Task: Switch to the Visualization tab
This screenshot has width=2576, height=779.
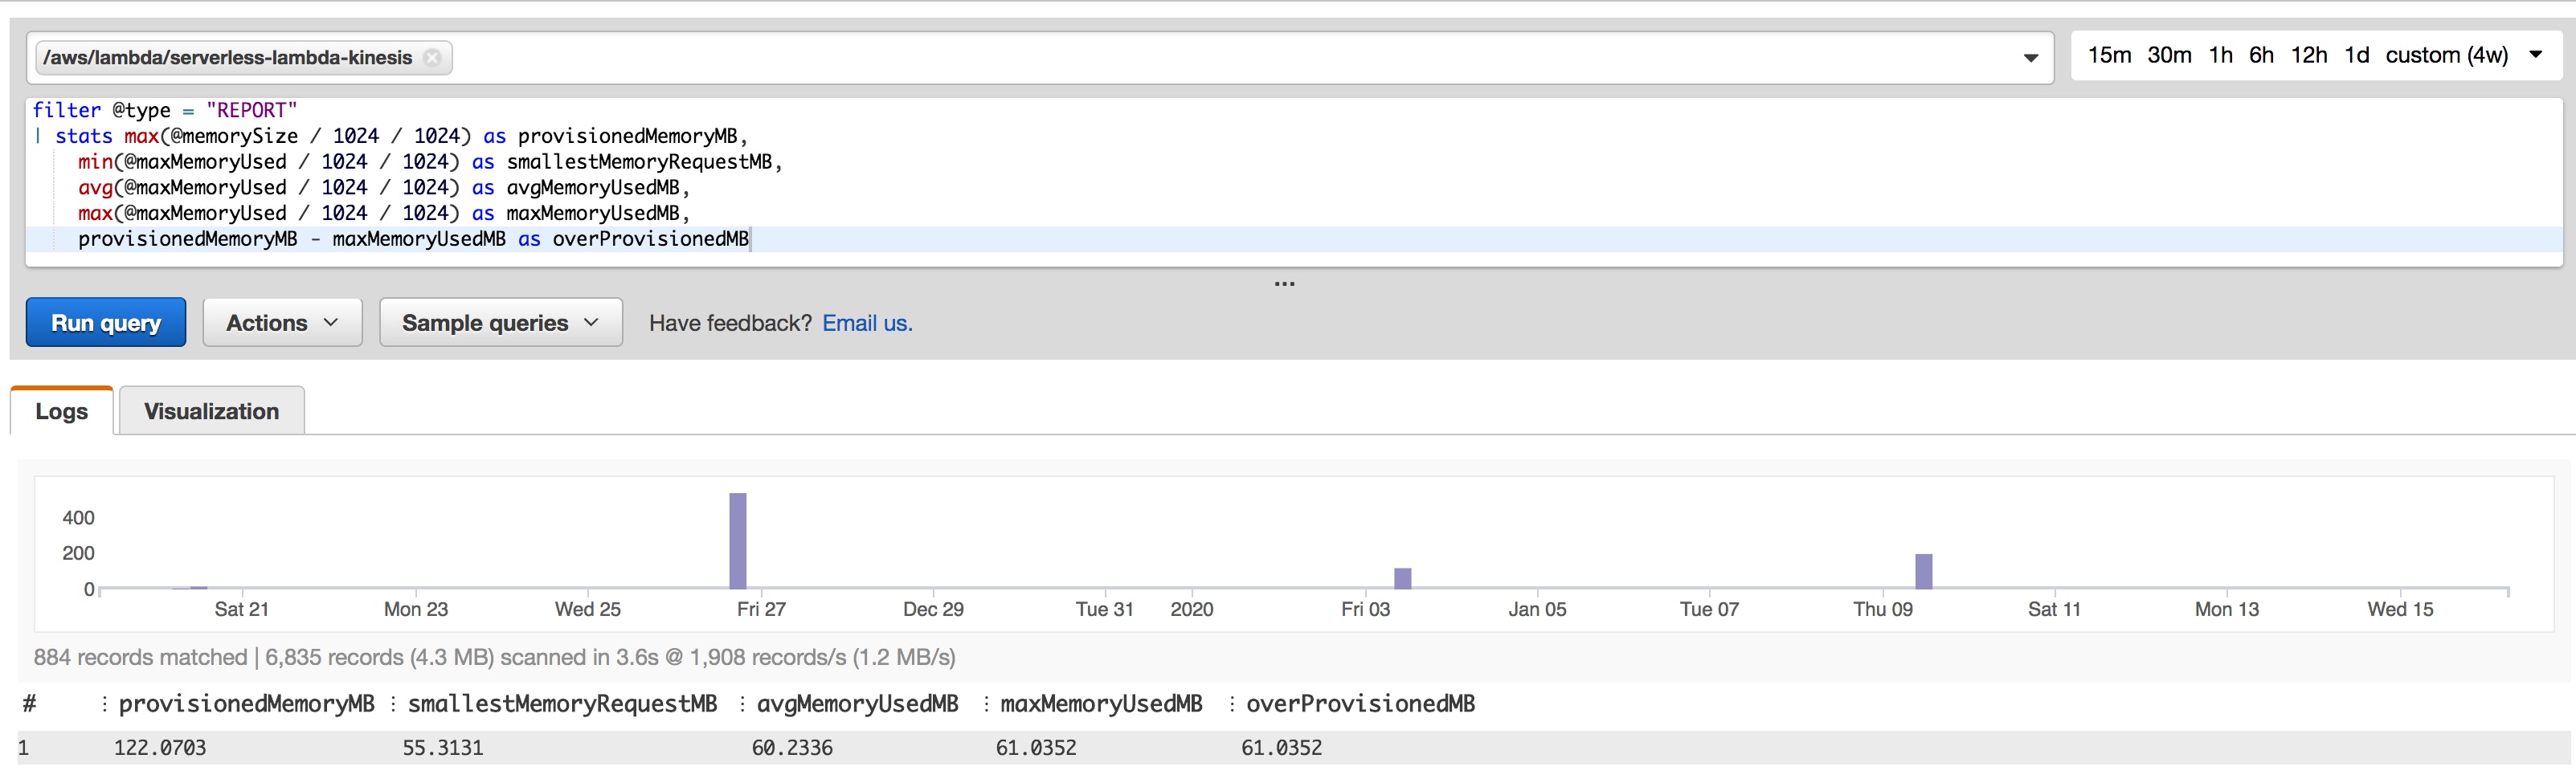Action: coord(211,411)
